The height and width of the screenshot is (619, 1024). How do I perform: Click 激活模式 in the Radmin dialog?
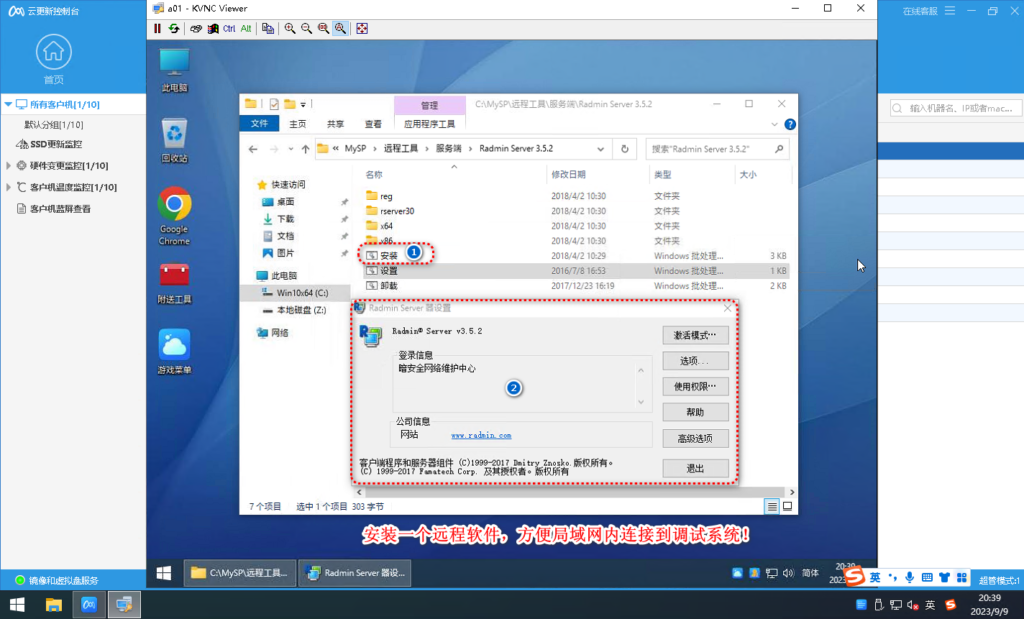[695, 337]
